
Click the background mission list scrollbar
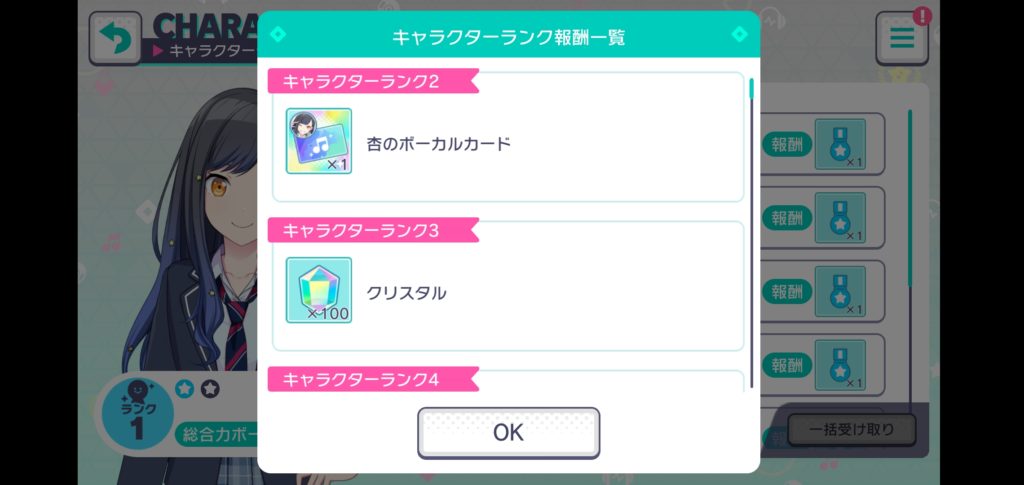point(910,261)
